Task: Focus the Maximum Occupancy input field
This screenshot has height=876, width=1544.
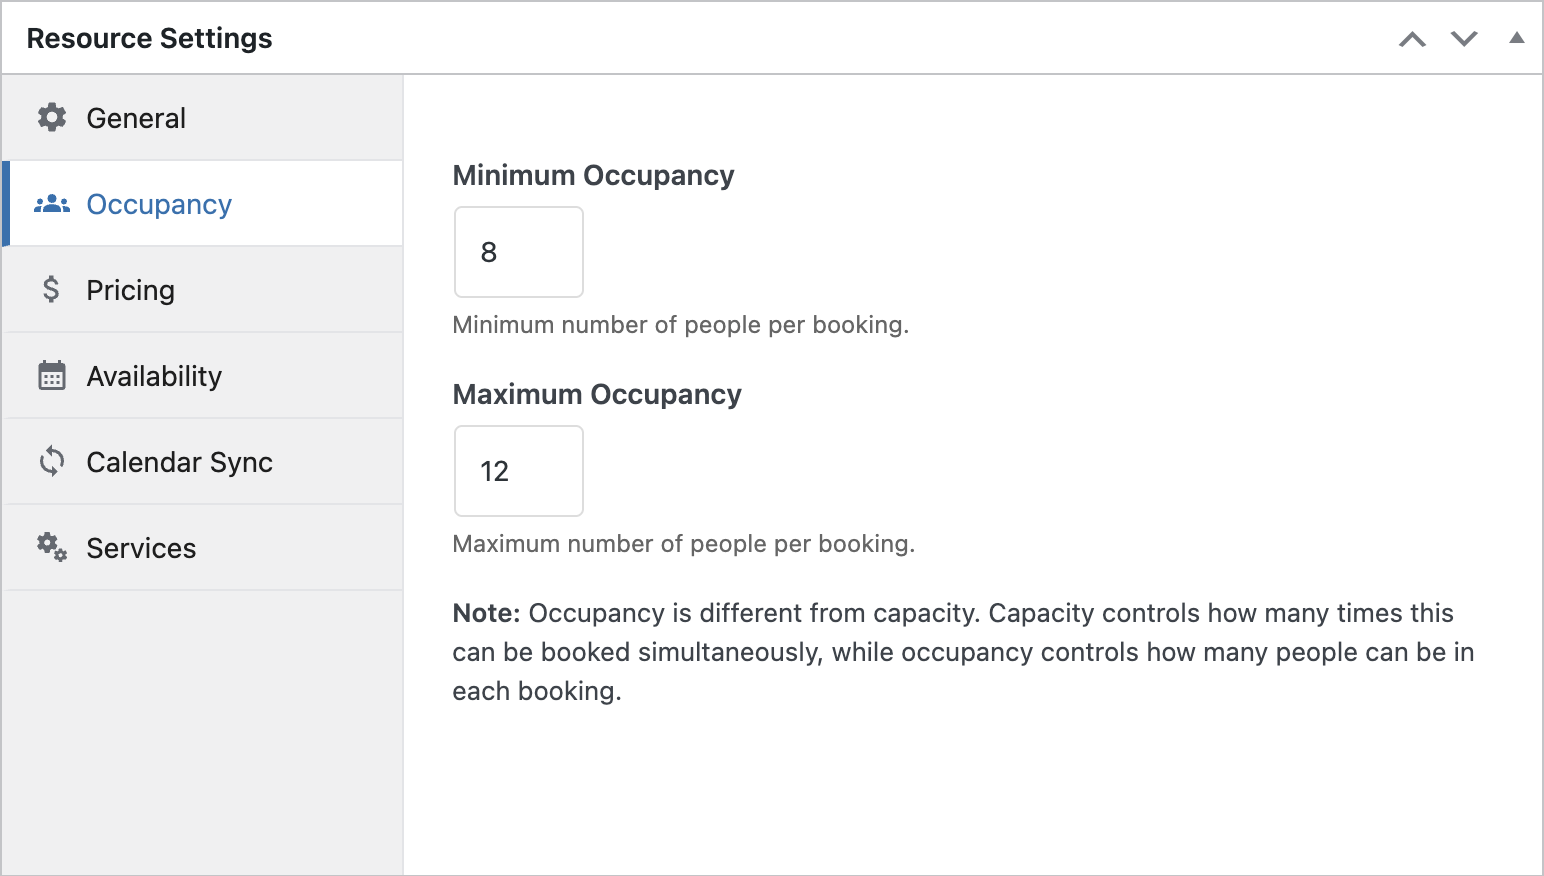Action: [519, 471]
